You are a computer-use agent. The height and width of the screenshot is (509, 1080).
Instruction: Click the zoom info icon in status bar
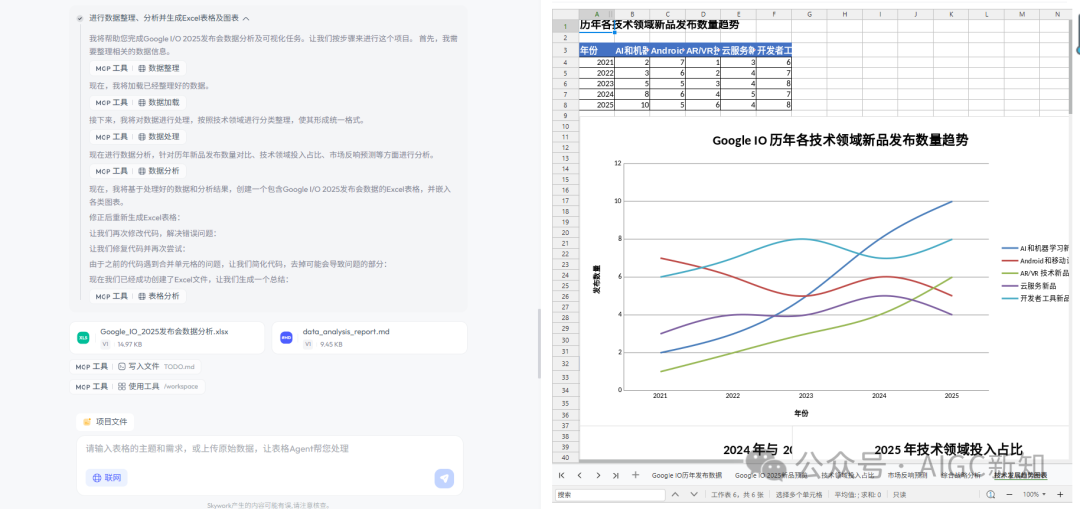pyautogui.click(x=990, y=495)
